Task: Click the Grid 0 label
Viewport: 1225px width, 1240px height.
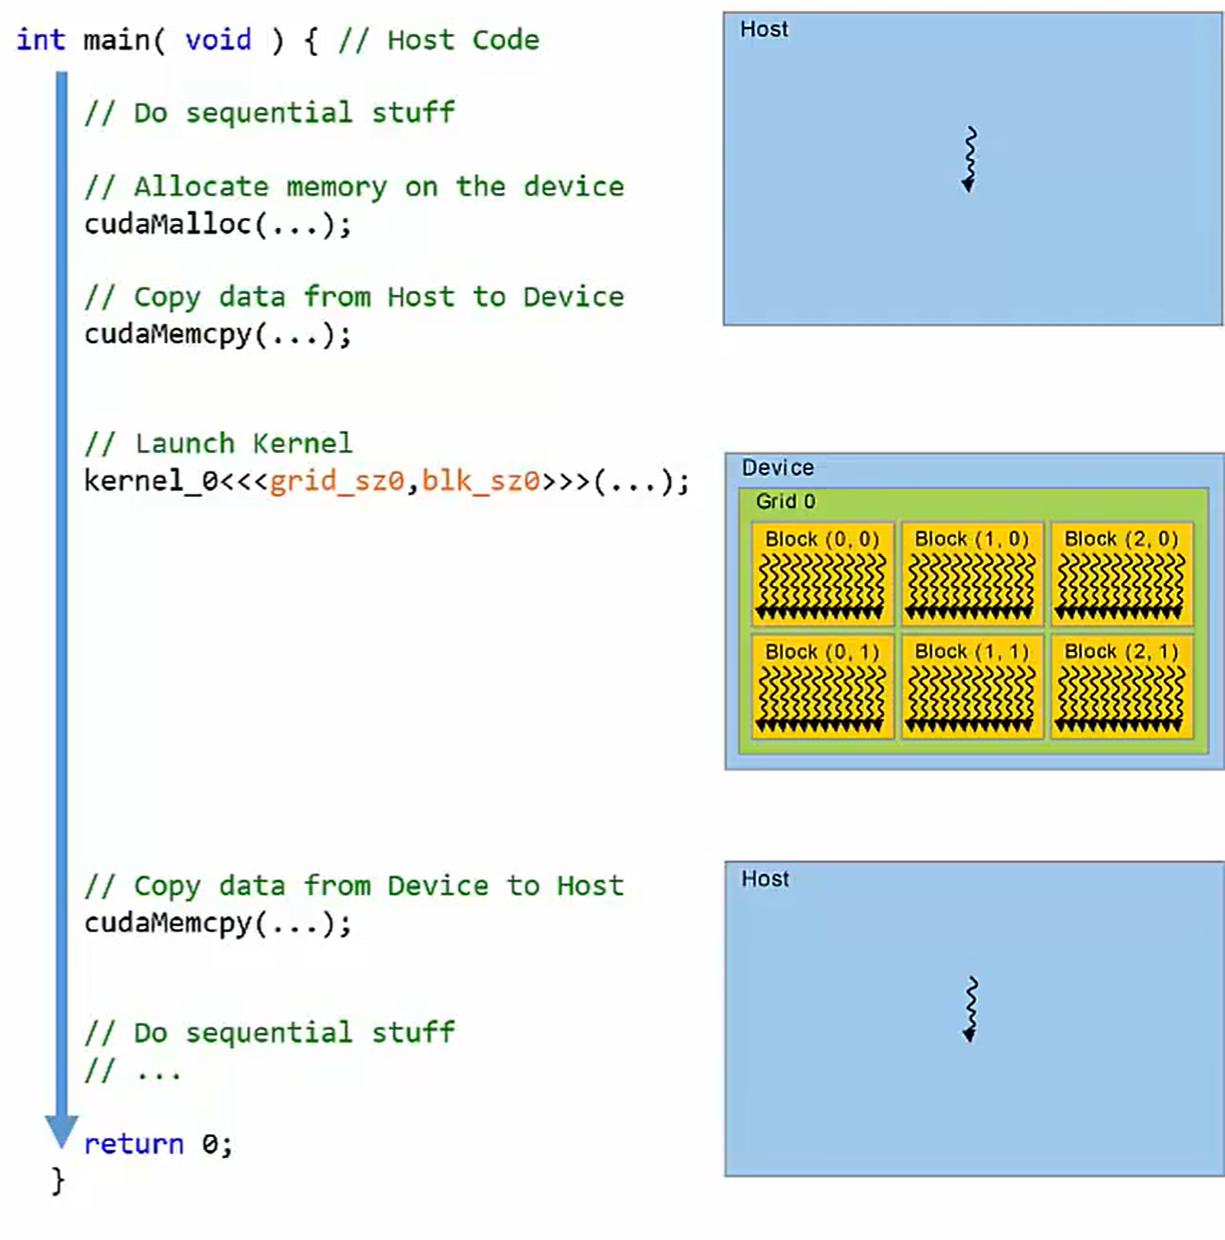Action: pyautogui.click(x=785, y=502)
